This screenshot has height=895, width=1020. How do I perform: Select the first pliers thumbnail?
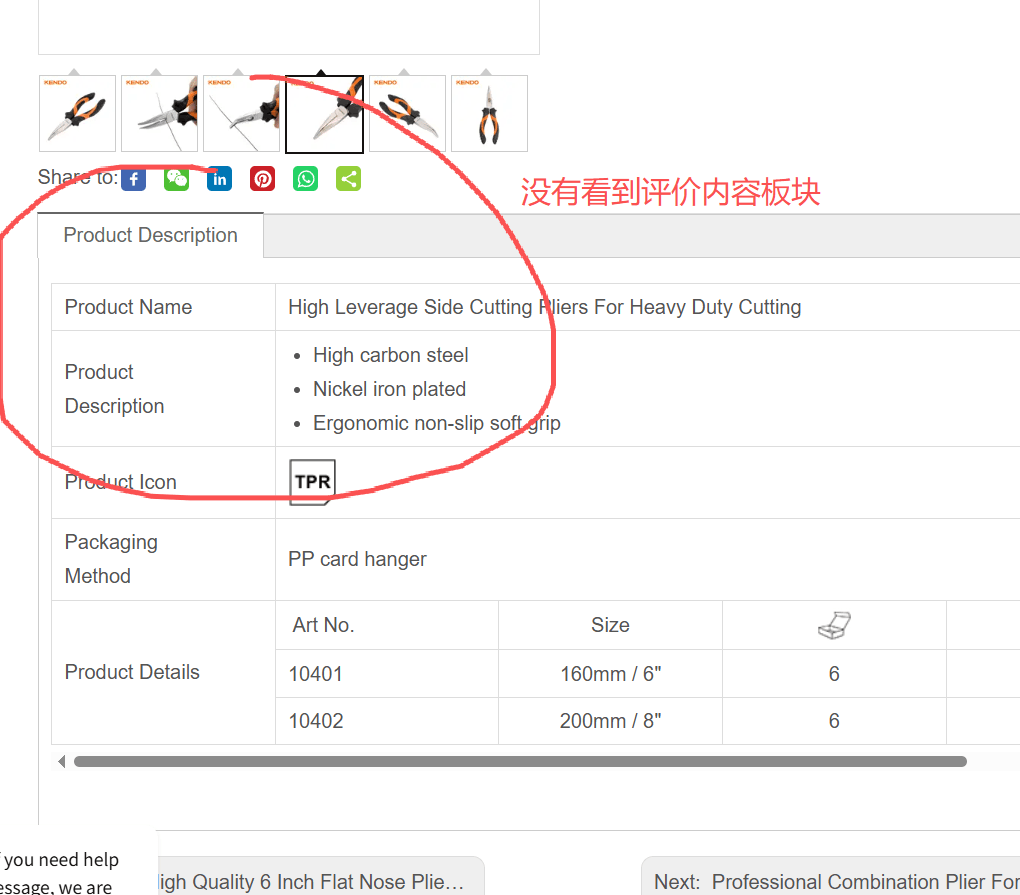[x=77, y=113]
